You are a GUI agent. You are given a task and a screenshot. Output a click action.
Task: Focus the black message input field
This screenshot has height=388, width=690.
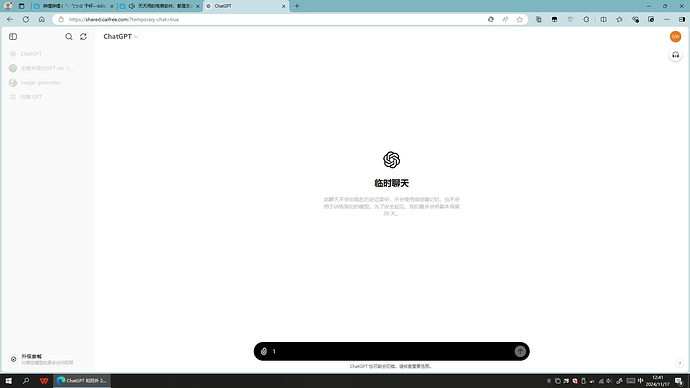[x=391, y=351]
